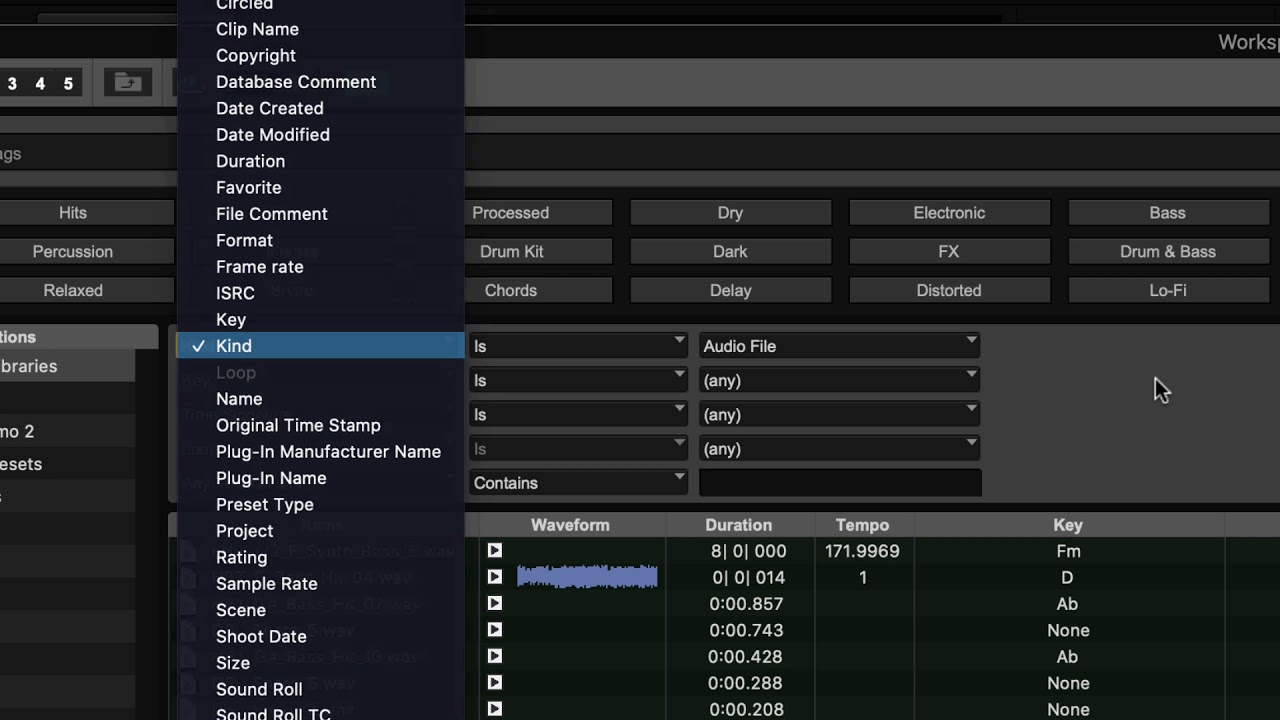
Task: Toggle the Dry tag button
Action: 730,213
